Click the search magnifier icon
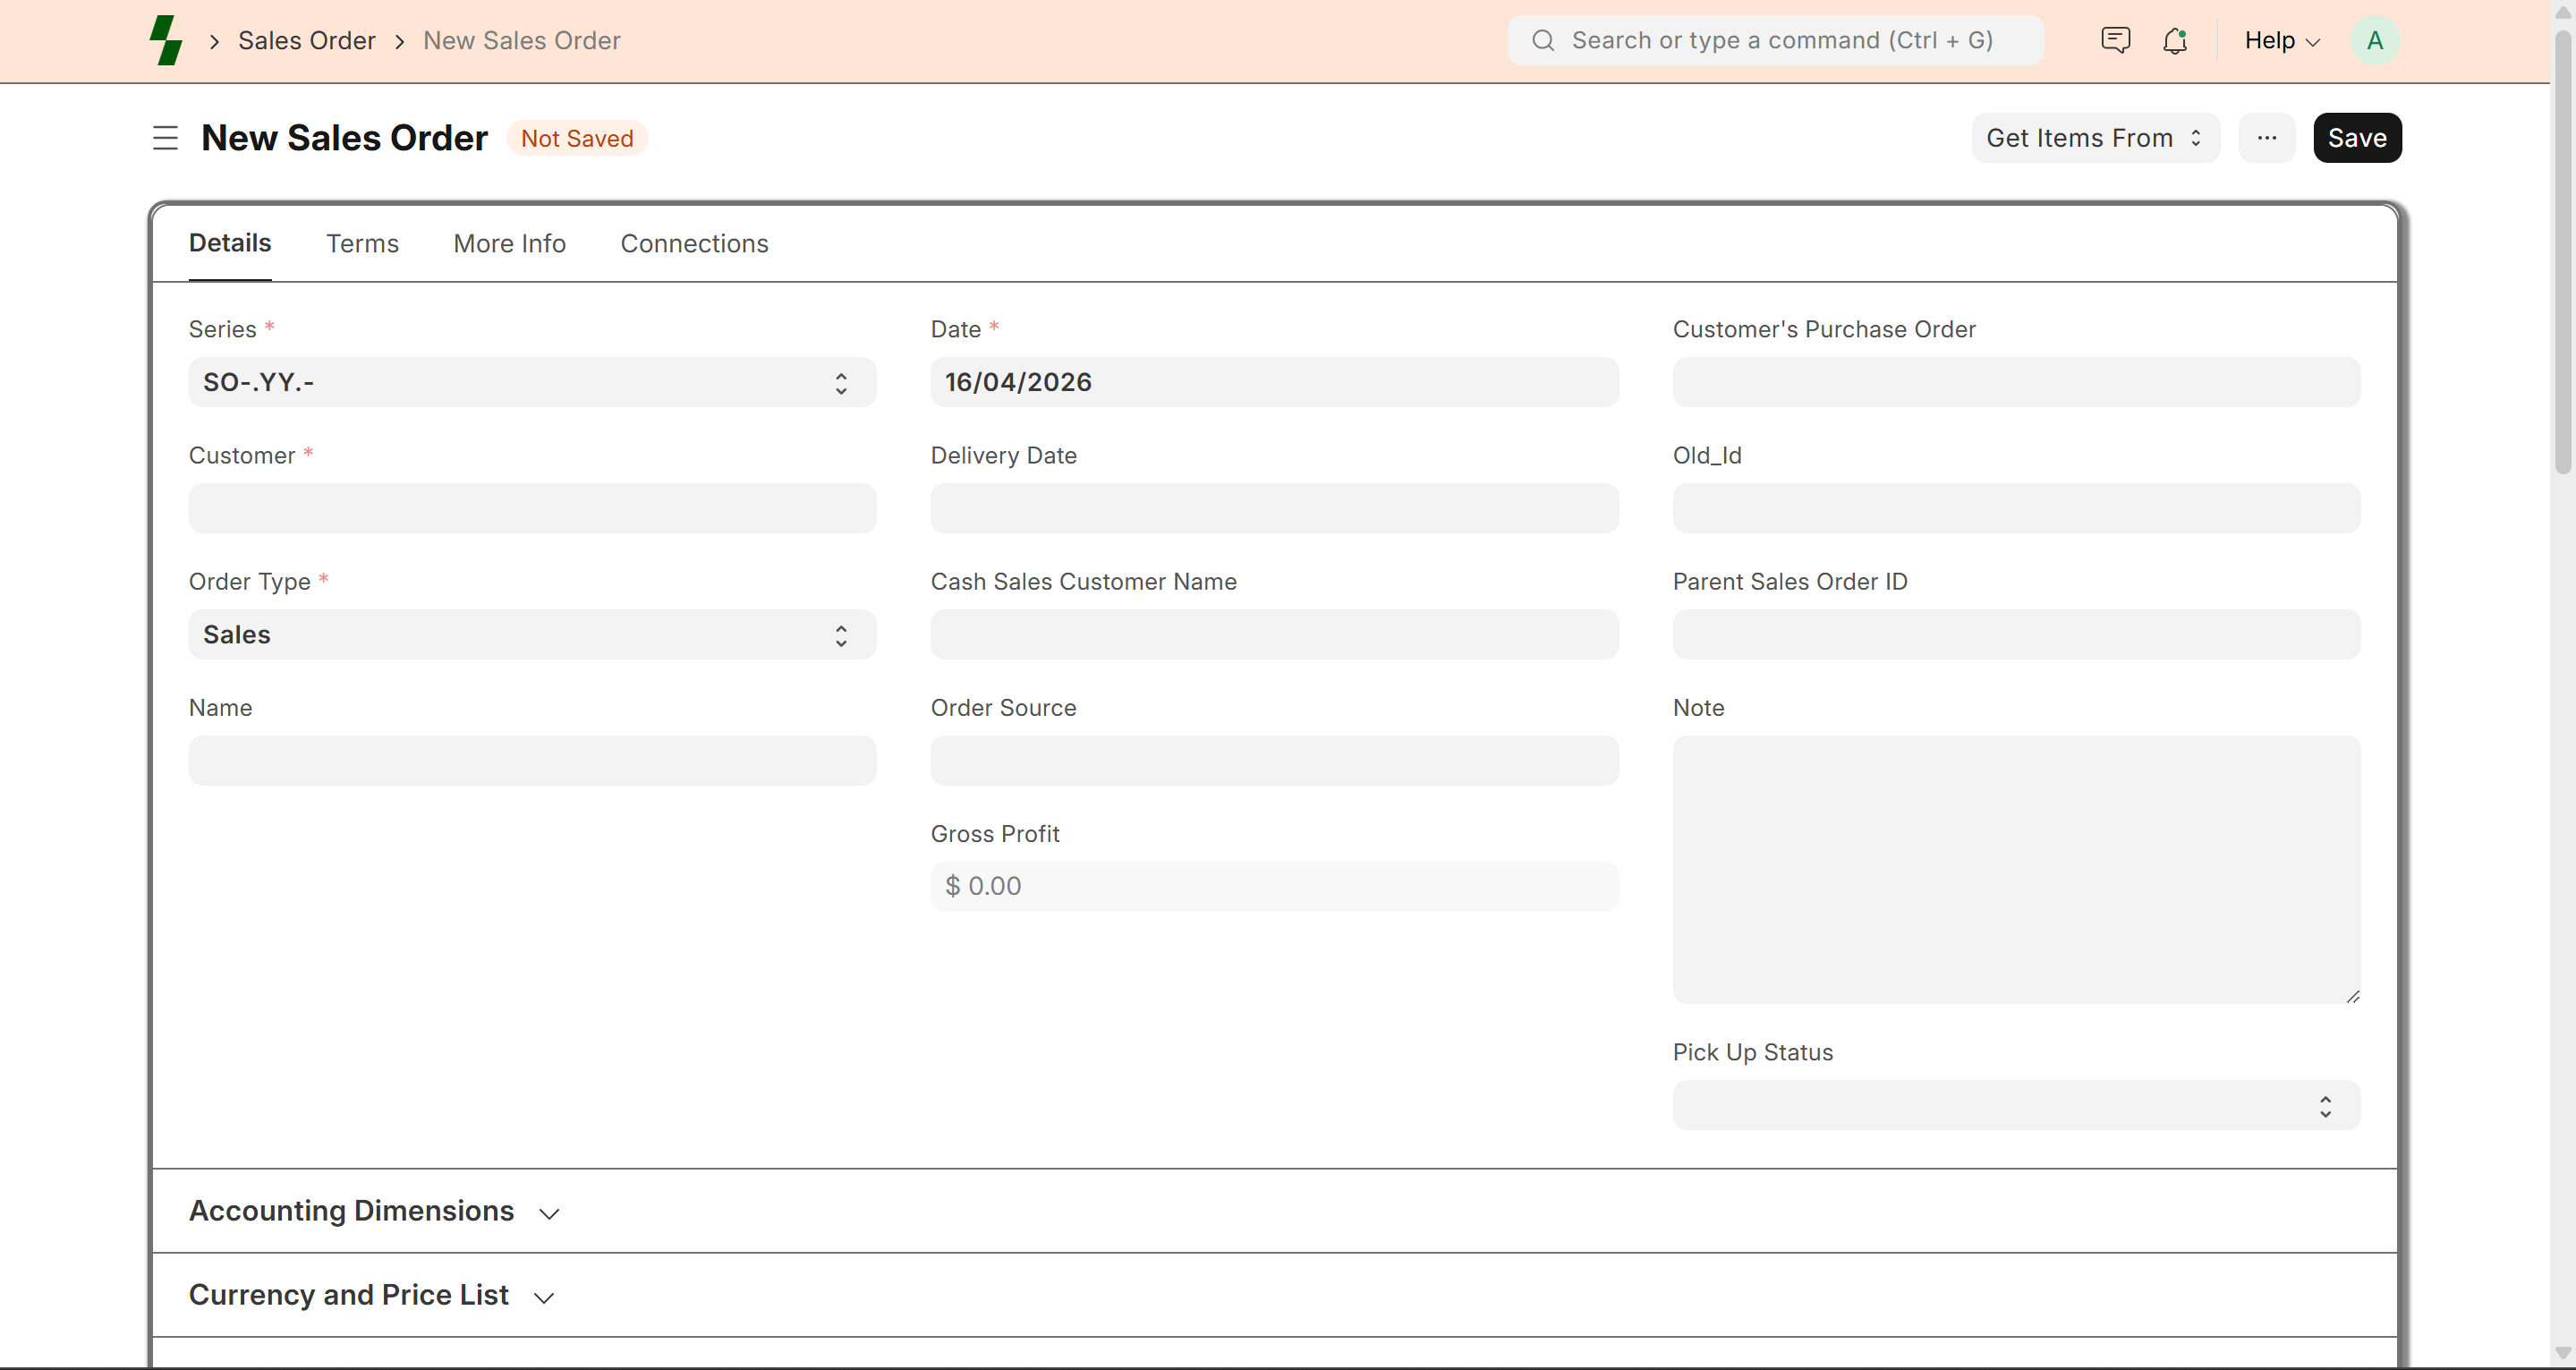Viewport: 2576px width, 1370px height. 1543,40
